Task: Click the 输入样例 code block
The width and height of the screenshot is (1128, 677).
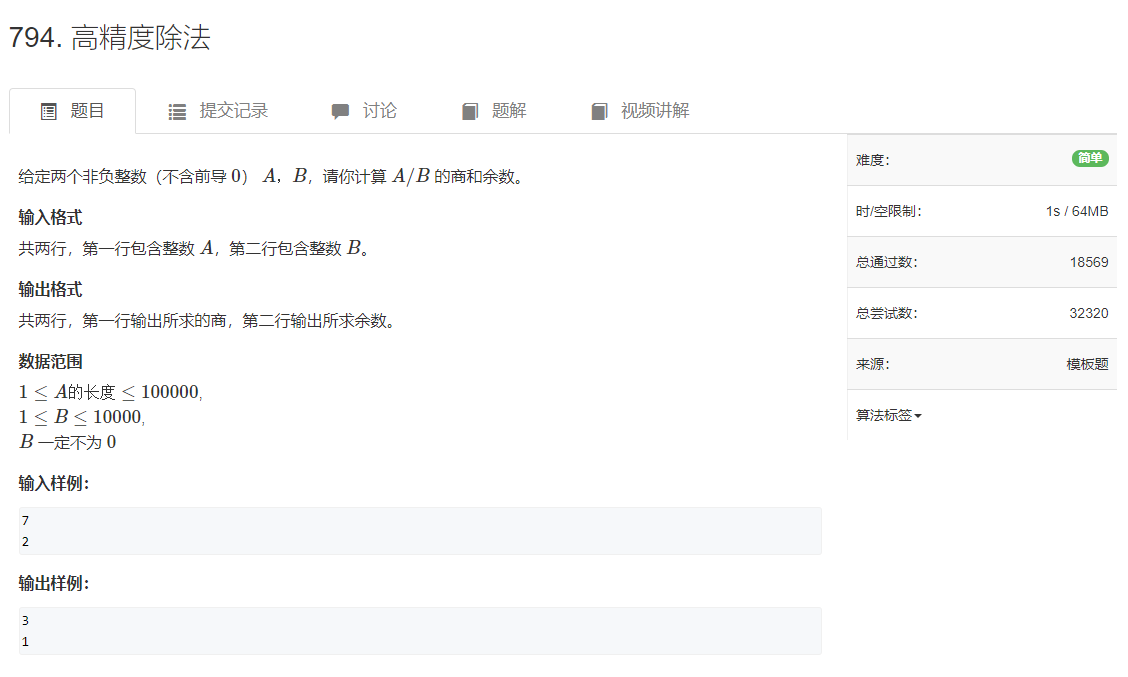Action: click(x=420, y=530)
